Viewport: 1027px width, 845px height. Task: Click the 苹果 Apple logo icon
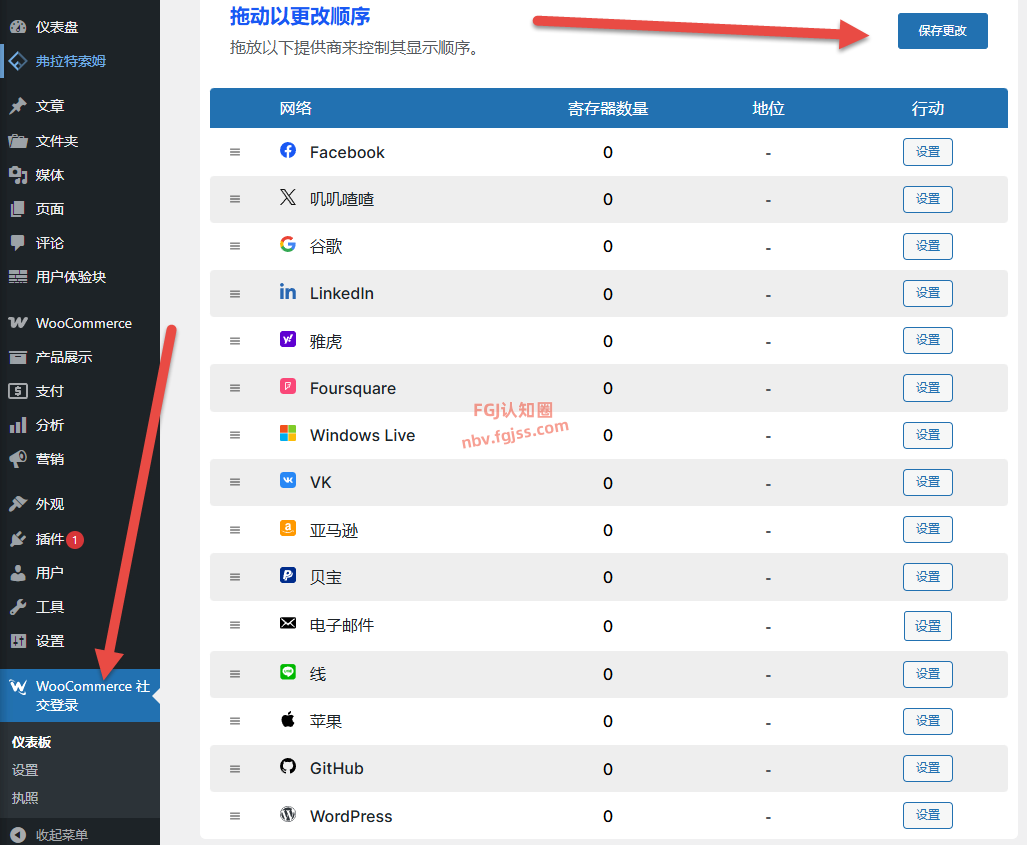[x=288, y=720]
